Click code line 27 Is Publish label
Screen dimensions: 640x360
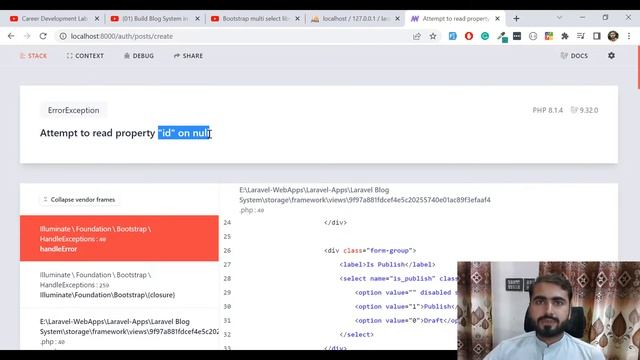387,264
